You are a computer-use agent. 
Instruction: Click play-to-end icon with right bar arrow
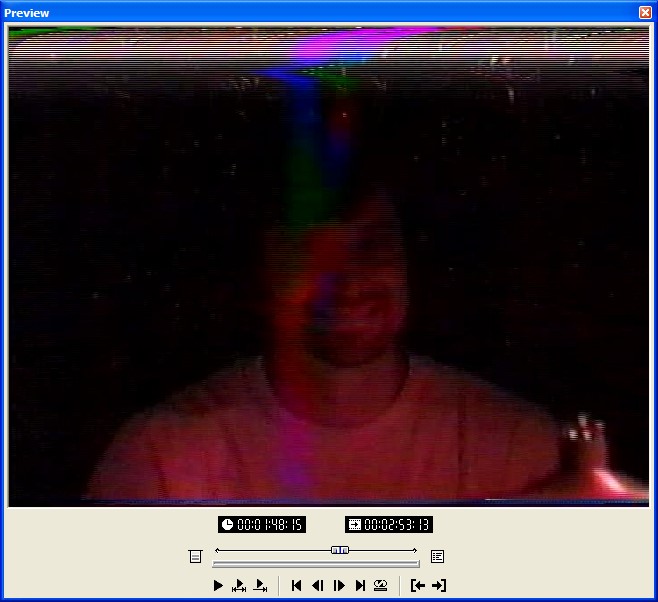click(260, 585)
